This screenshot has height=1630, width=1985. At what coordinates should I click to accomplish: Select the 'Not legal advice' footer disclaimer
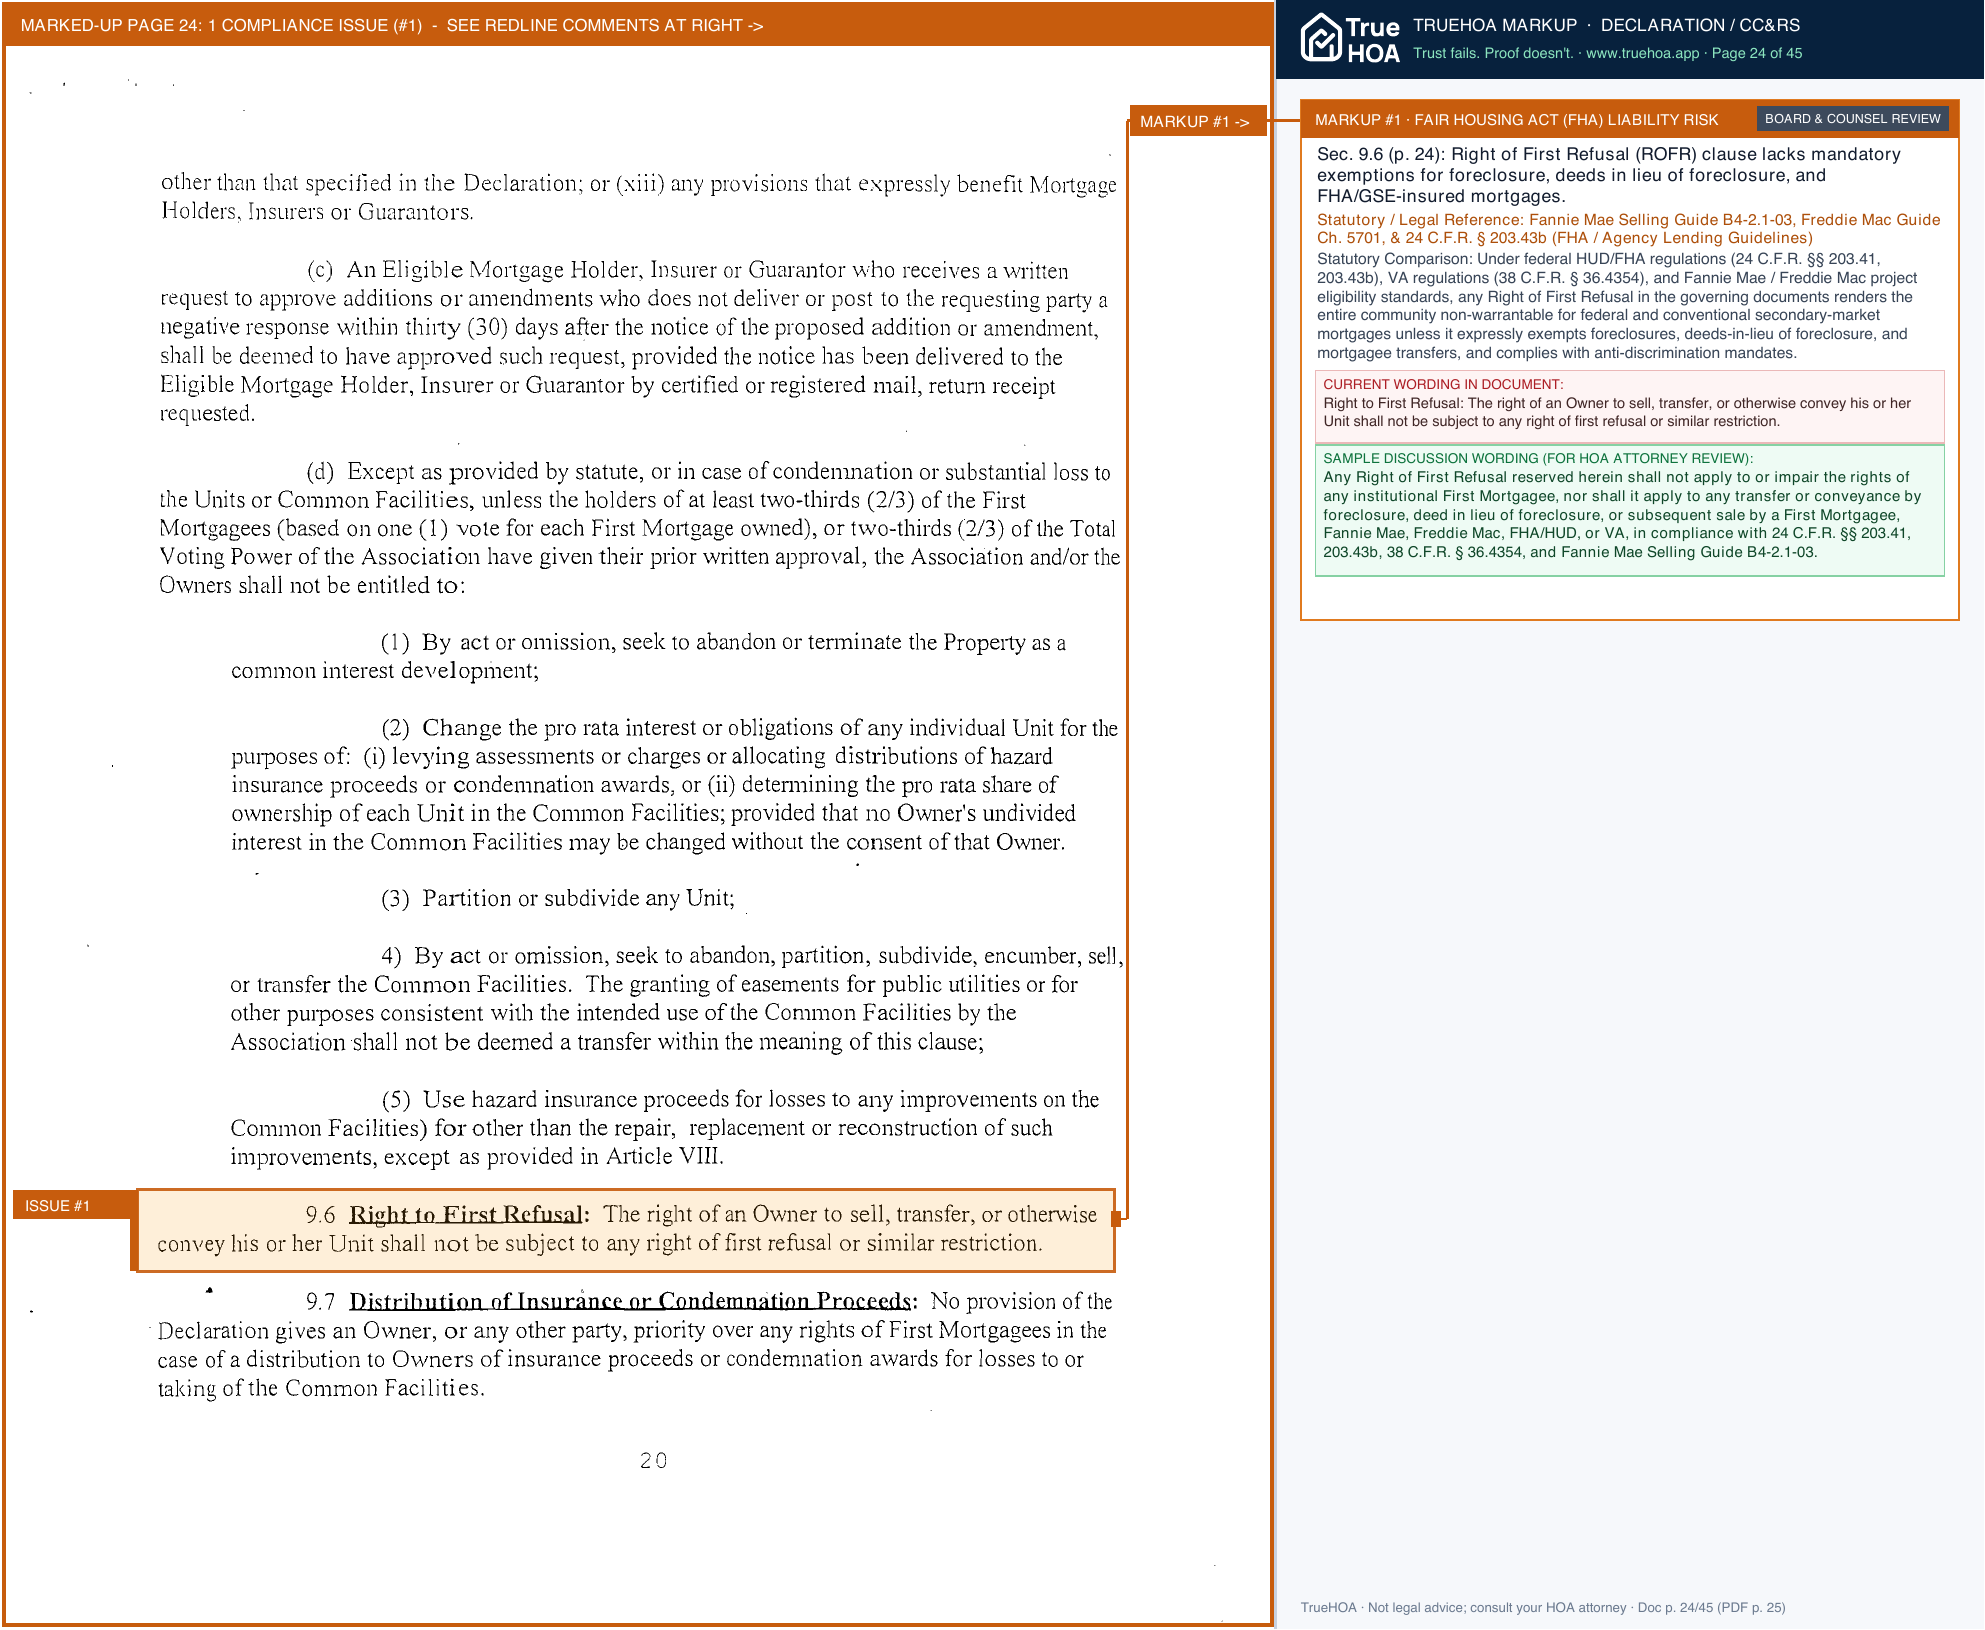click(x=1498, y=1607)
